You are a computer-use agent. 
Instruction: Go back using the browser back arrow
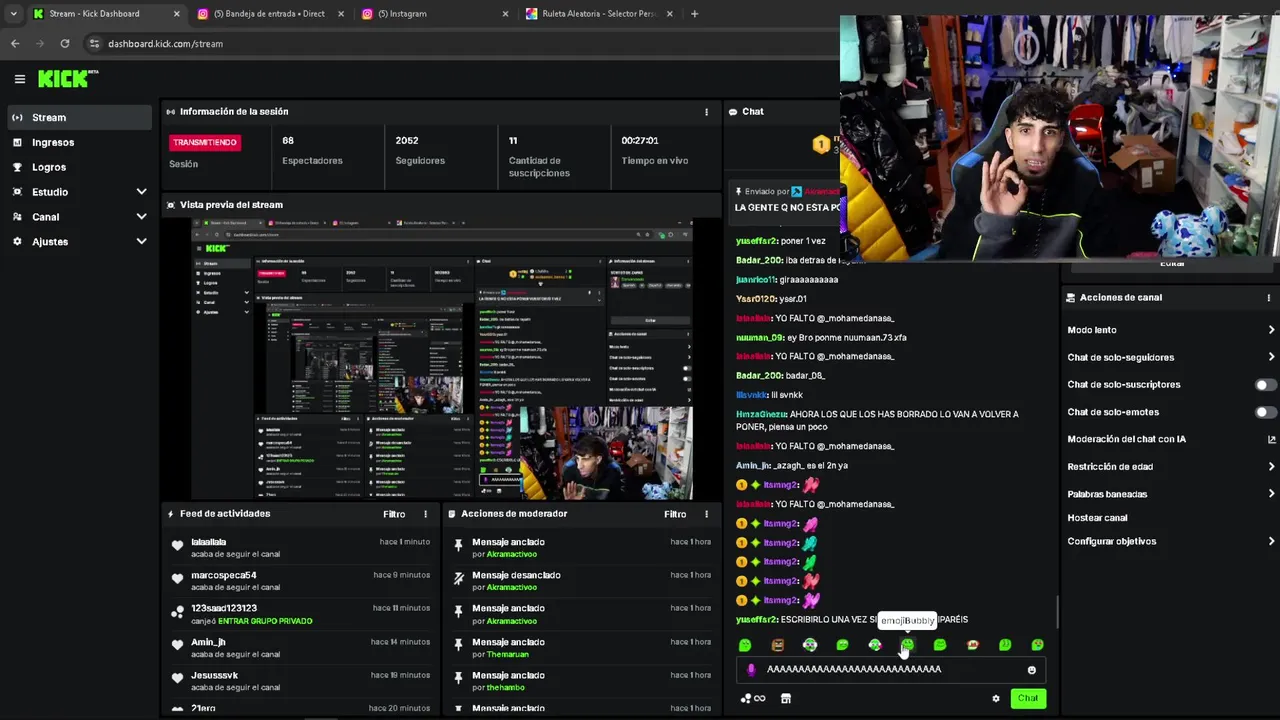15,43
